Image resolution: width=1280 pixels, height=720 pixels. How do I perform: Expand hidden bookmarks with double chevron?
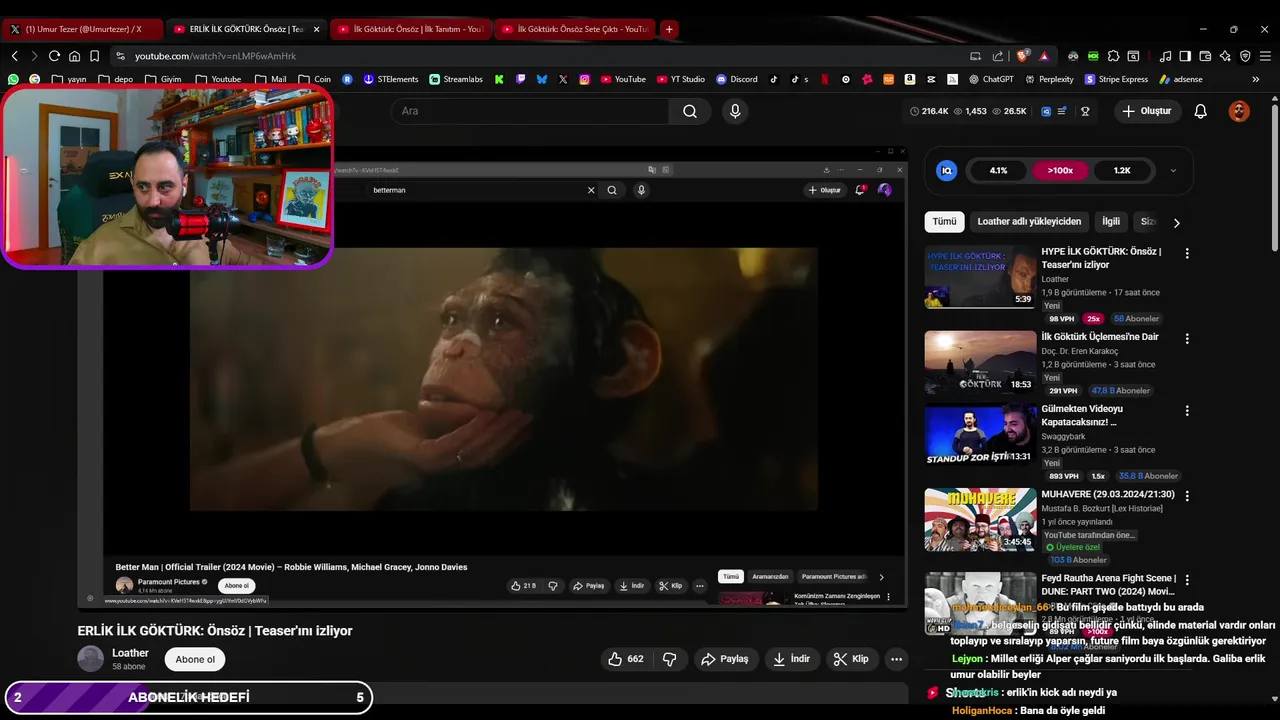point(1256,79)
